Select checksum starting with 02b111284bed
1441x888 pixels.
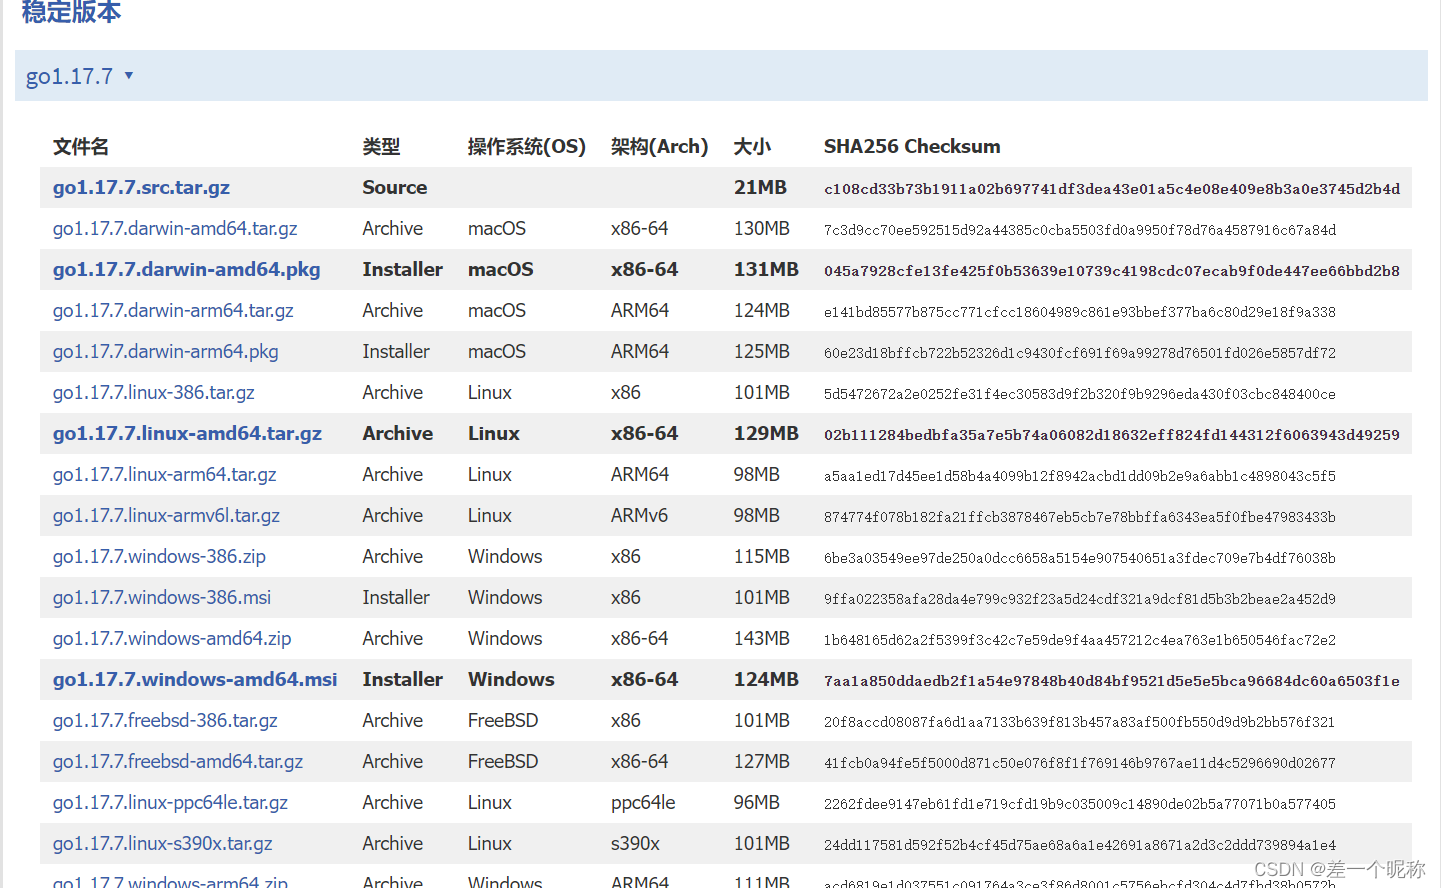point(1112,435)
